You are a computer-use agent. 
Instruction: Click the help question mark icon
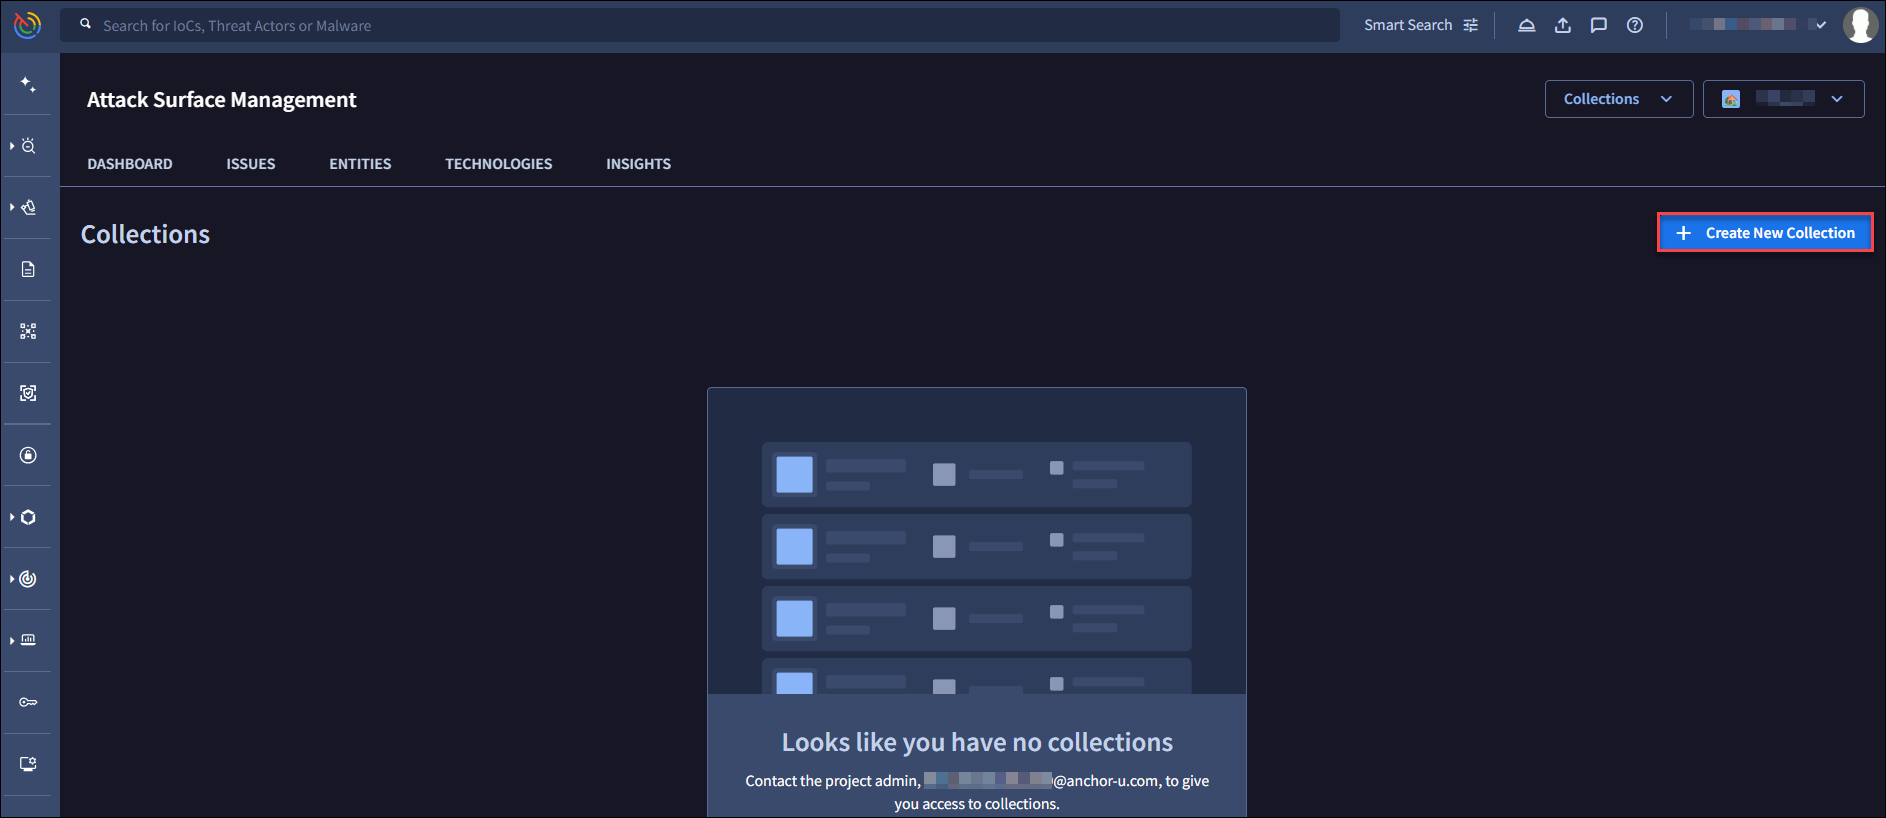tap(1635, 25)
